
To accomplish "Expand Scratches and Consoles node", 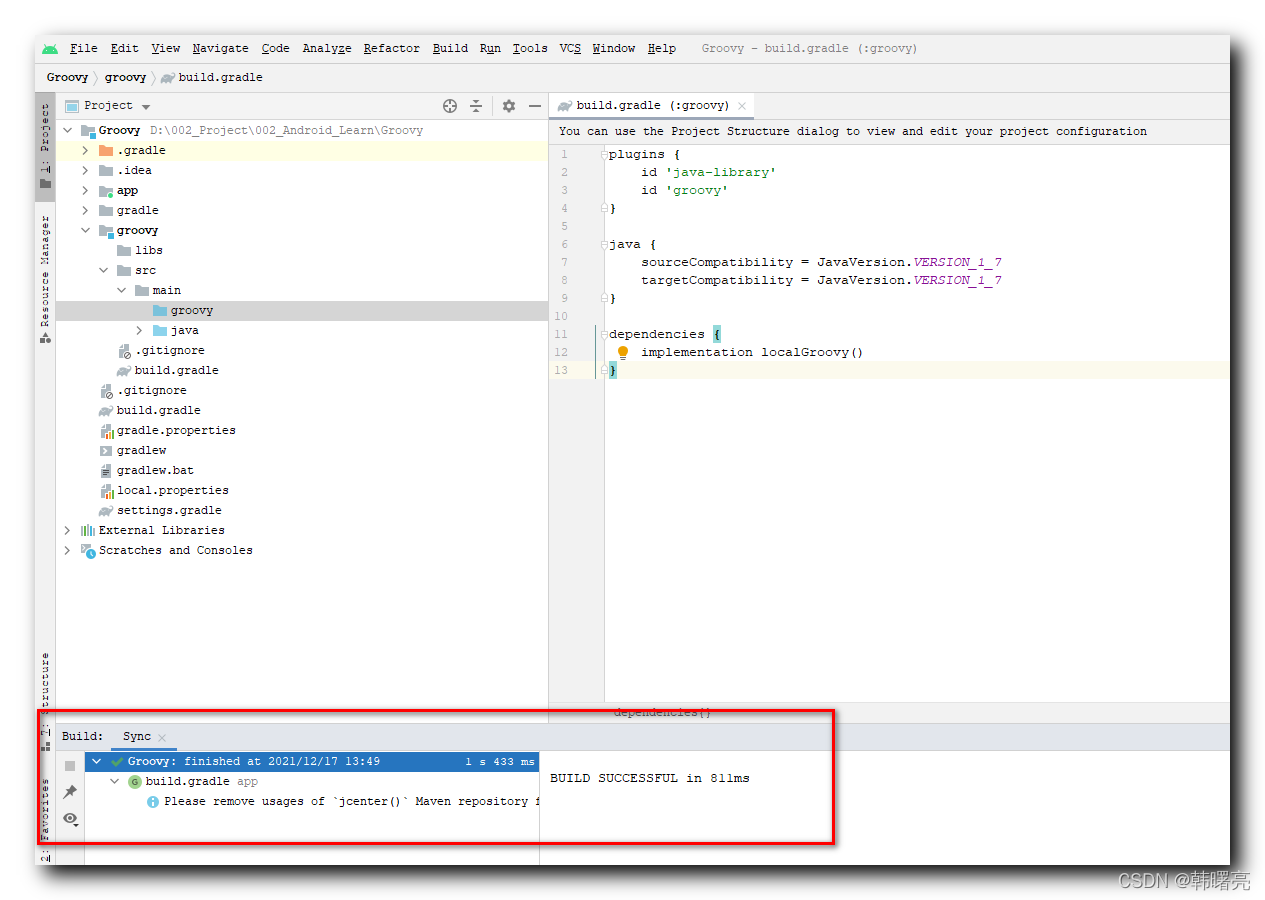I will (67, 550).
